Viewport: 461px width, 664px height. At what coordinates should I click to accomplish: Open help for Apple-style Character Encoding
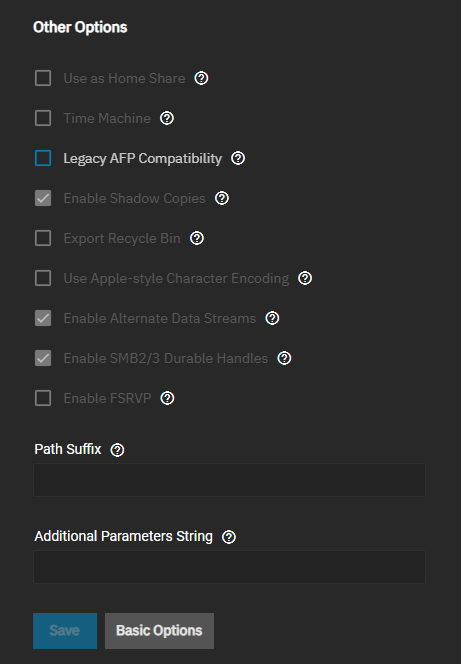305,278
